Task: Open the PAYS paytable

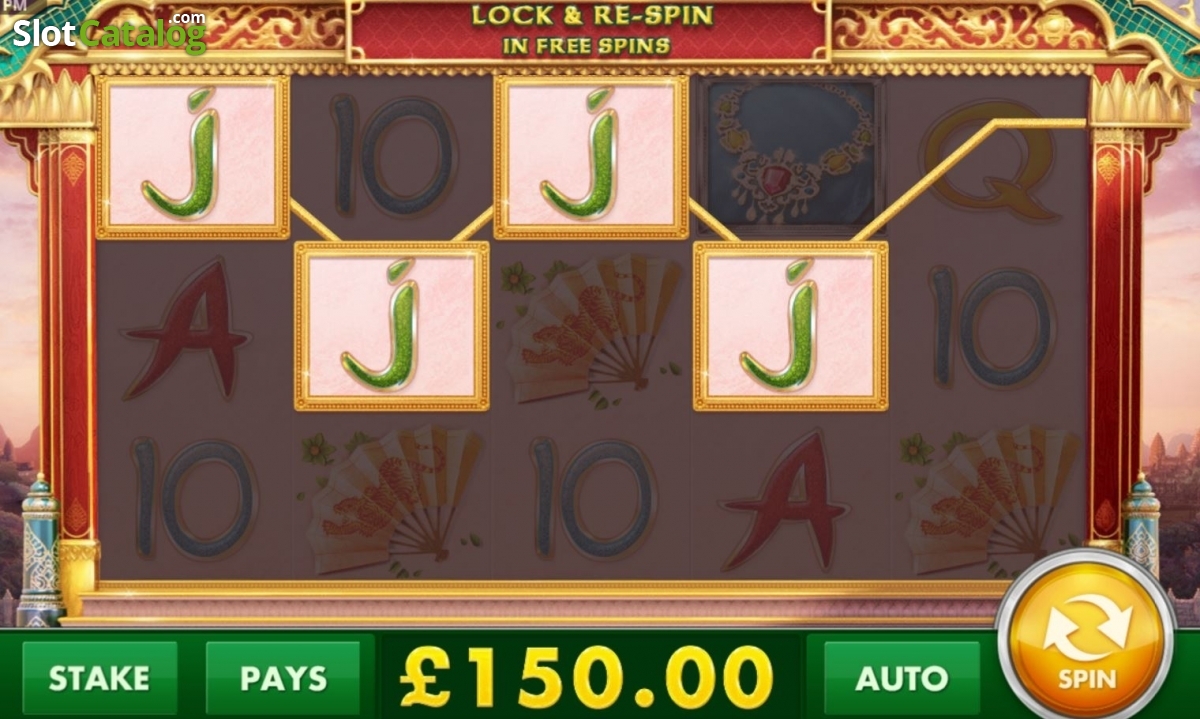Action: (283, 678)
